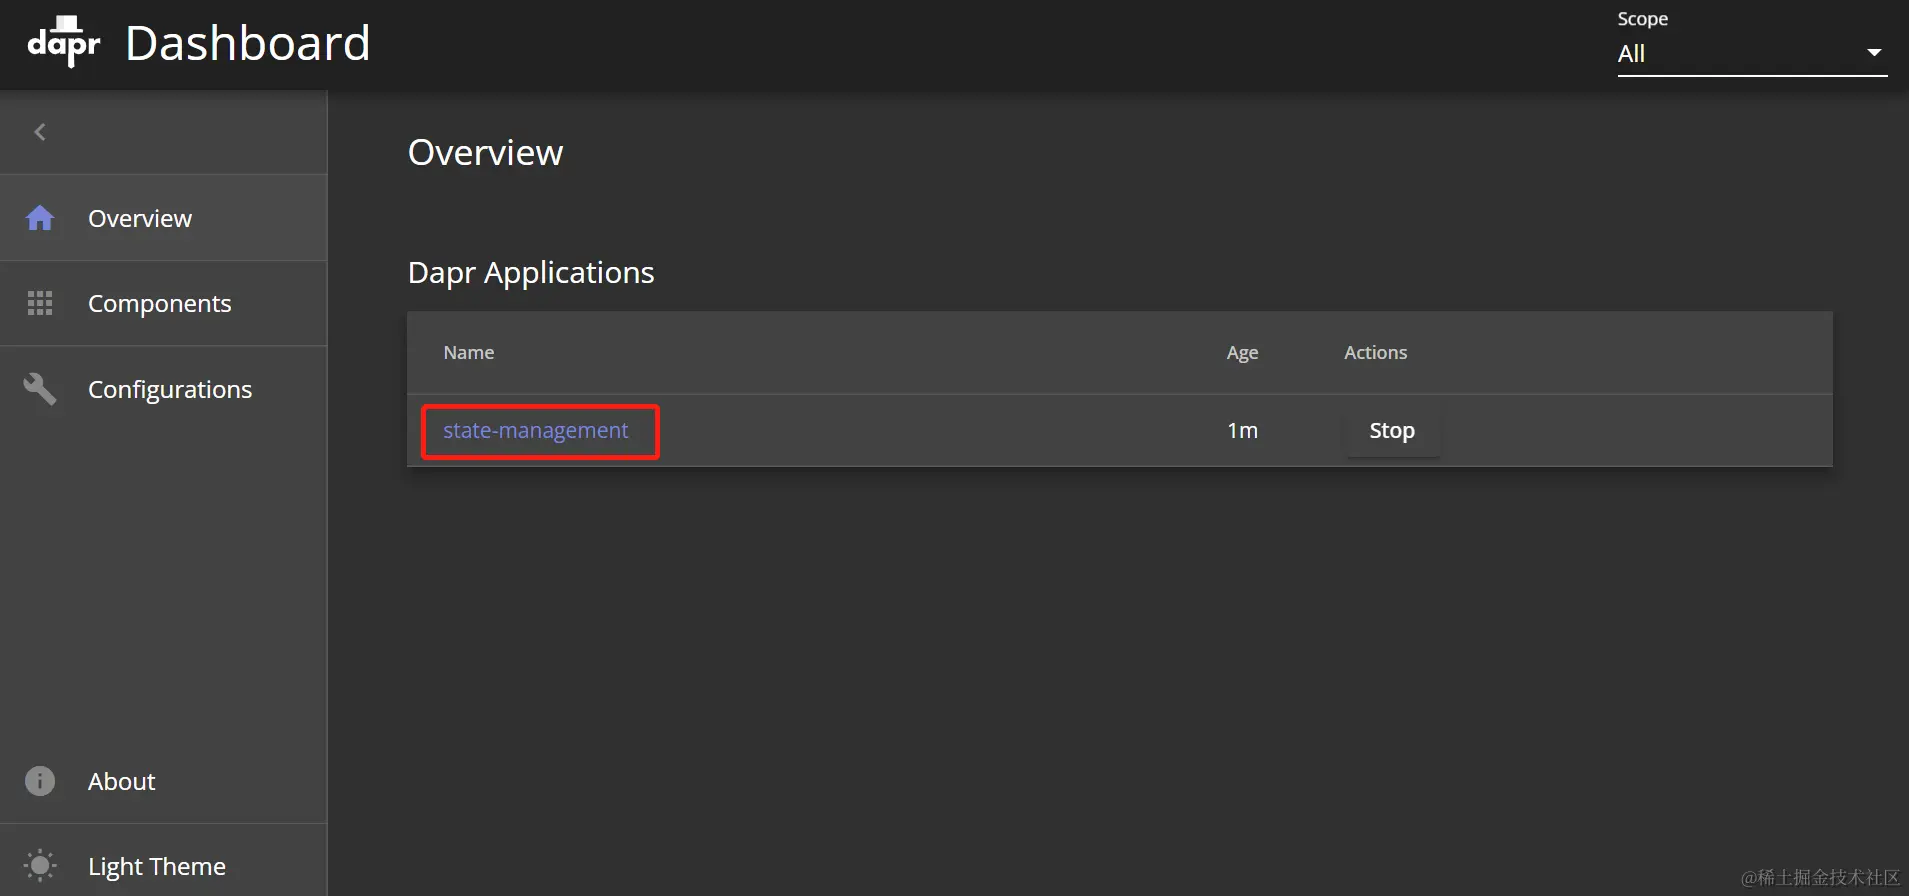This screenshot has width=1909, height=896.
Task: Click the home icon beside Overview
Action: (40, 218)
